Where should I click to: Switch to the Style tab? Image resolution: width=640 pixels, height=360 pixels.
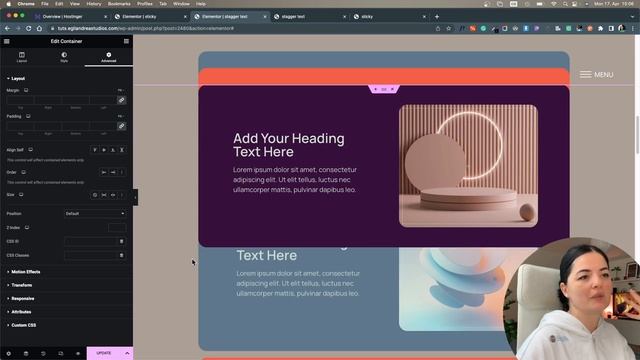(x=64, y=57)
